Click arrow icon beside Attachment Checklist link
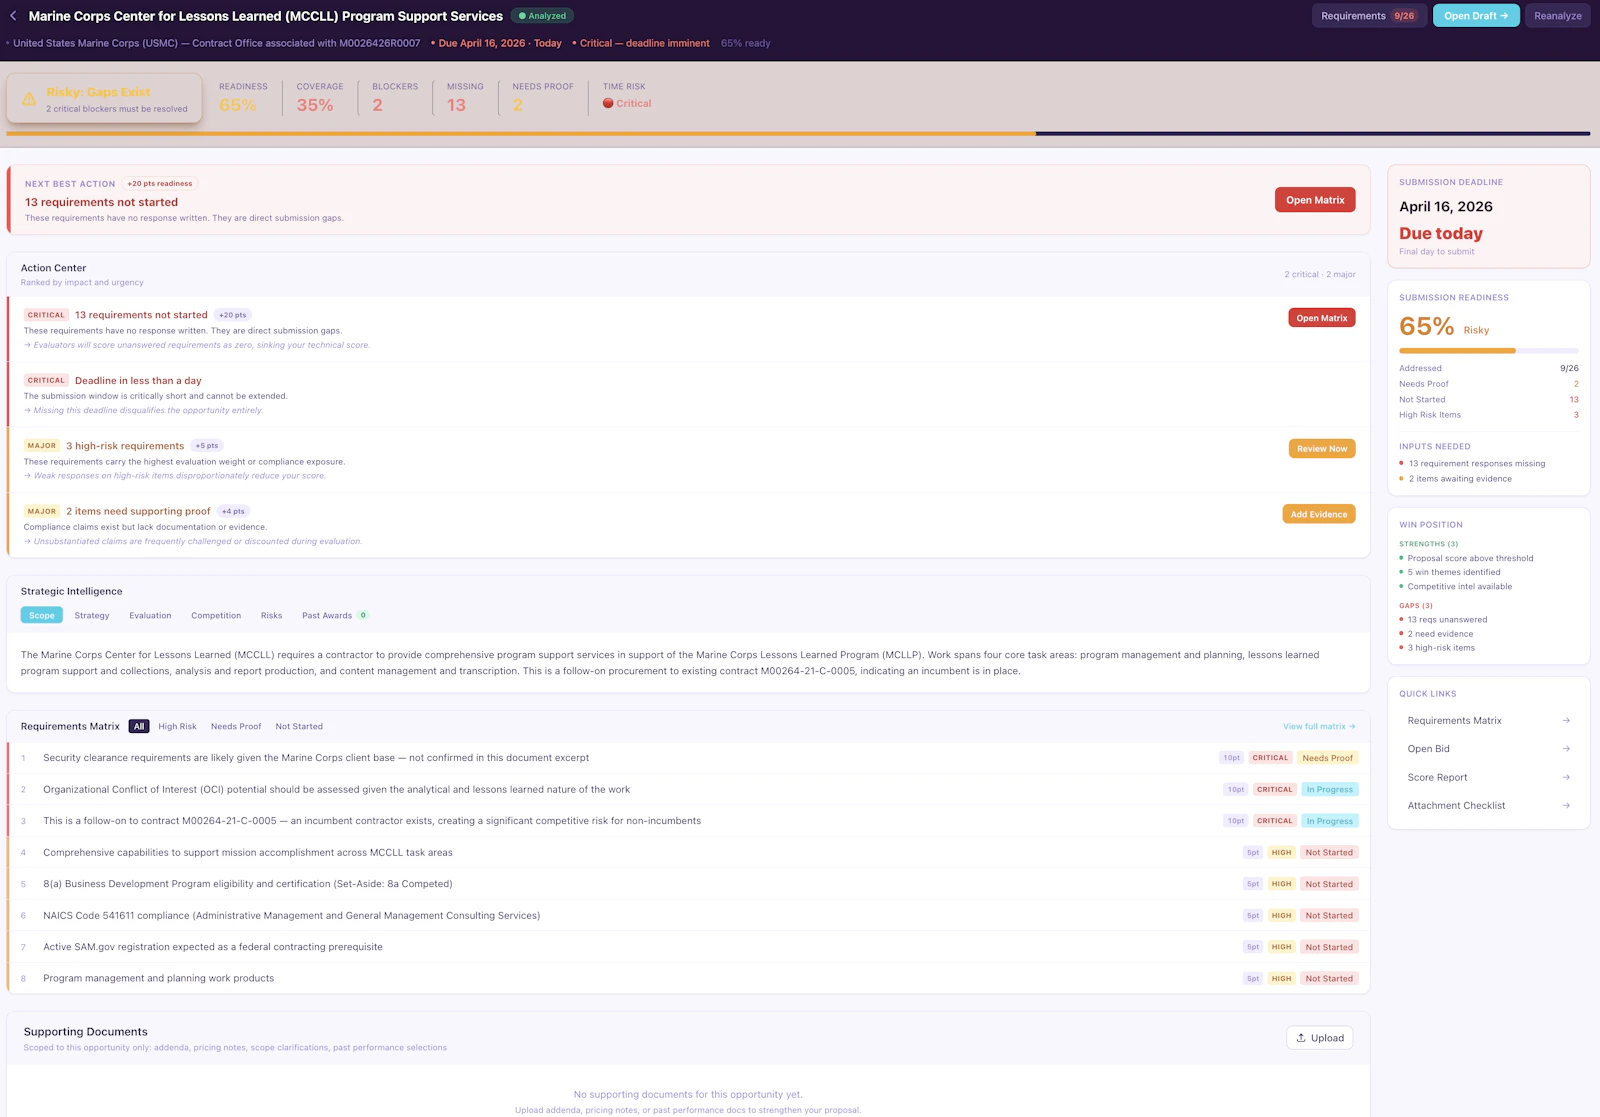The height and width of the screenshot is (1117, 1600). [x=1566, y=806]
